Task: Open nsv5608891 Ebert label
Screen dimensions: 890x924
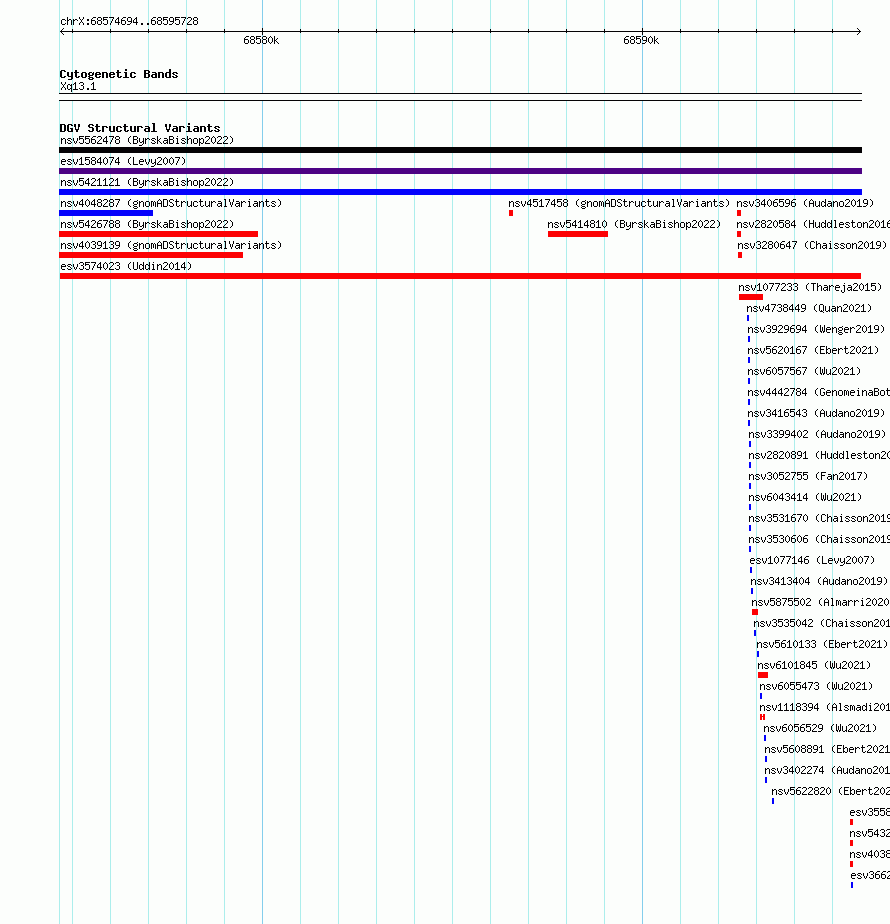Action: tap(827, 750)
